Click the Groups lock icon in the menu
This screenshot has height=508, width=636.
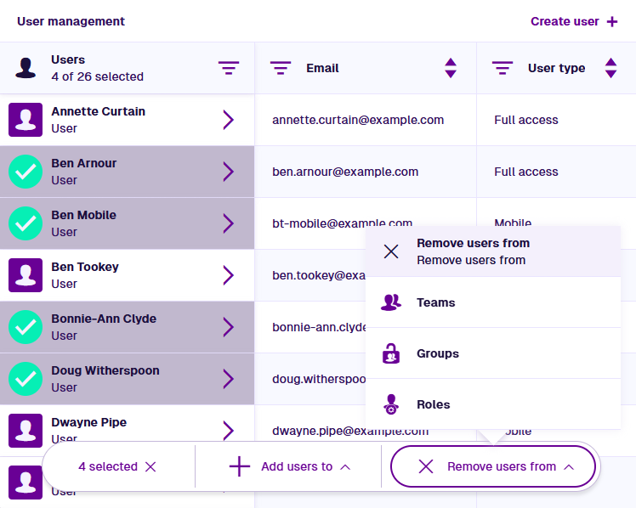click(391, 354)
